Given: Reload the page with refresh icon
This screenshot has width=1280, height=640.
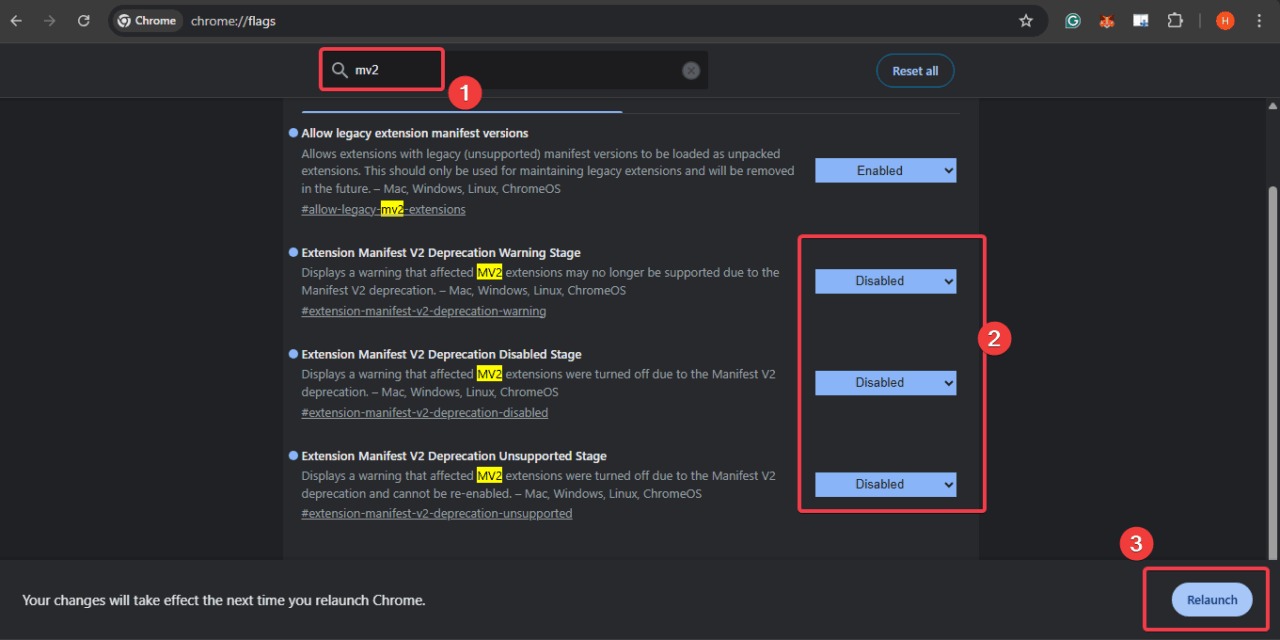Looking at the screenshot, I should point(84,21).
